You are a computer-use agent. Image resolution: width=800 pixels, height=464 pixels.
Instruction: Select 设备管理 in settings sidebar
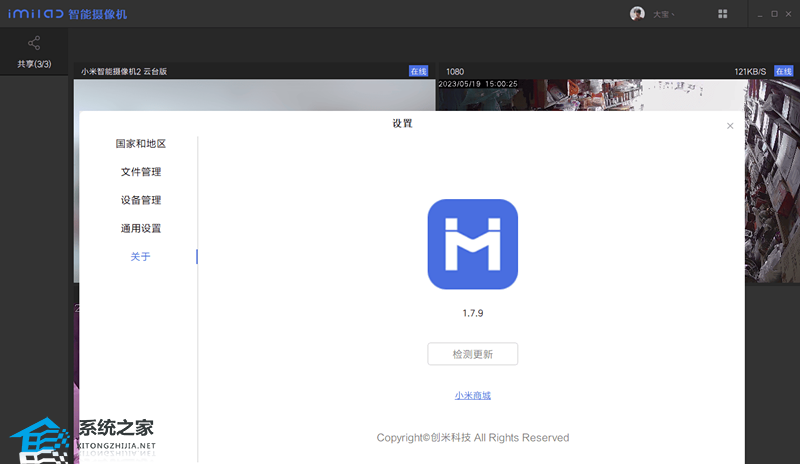140,200
